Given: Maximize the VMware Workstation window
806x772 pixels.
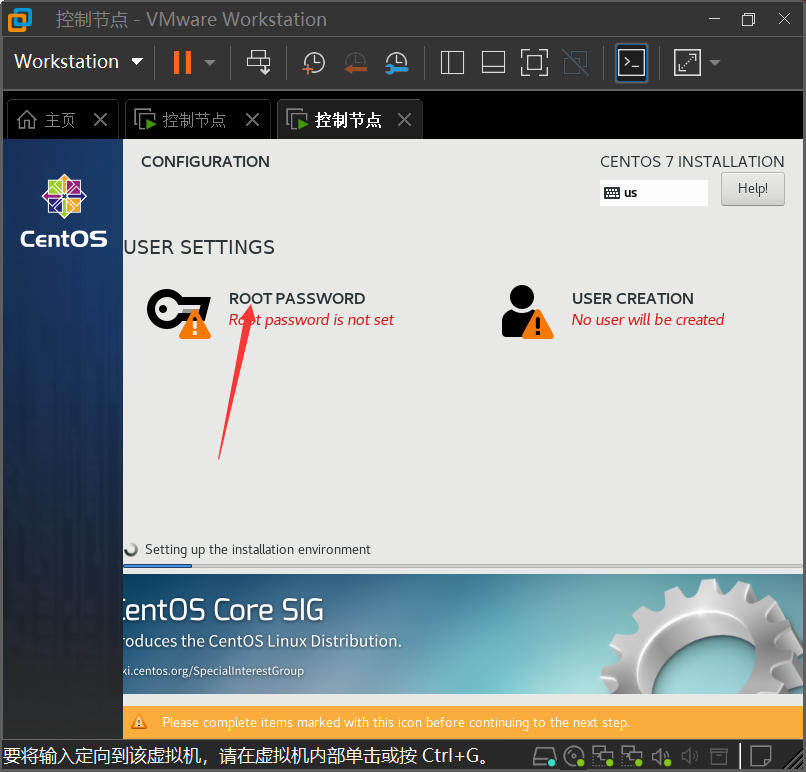Looking at the screenshot, I should pos(748,19).
